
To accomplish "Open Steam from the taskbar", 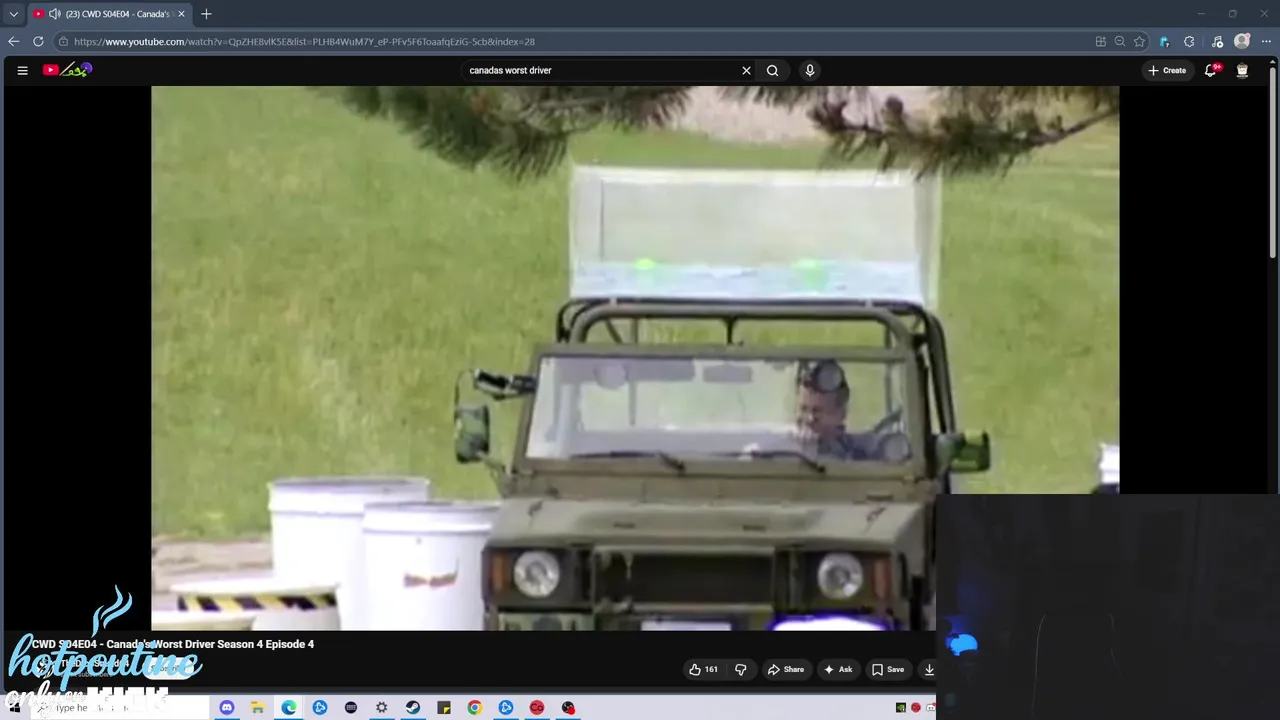I will (413, 707).
